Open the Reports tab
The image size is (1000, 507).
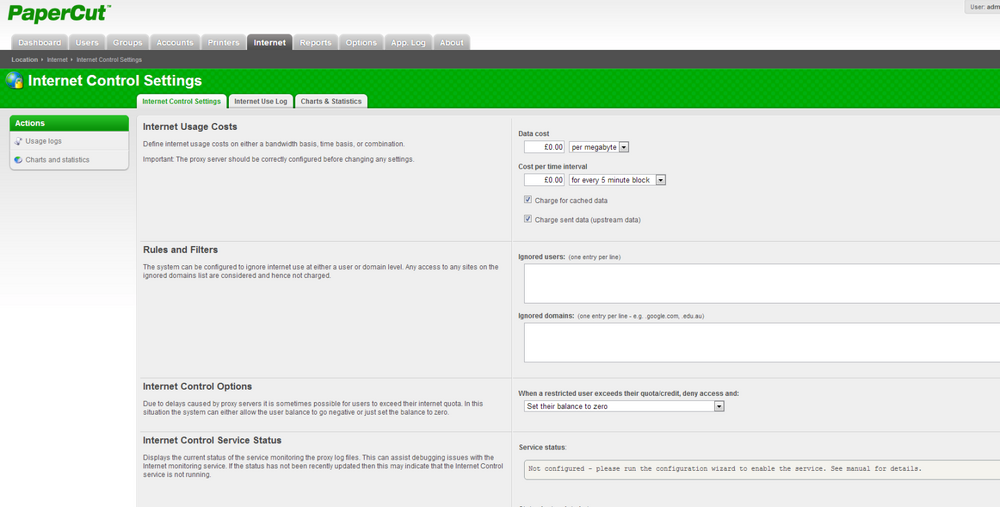click(x=316, y=42)
